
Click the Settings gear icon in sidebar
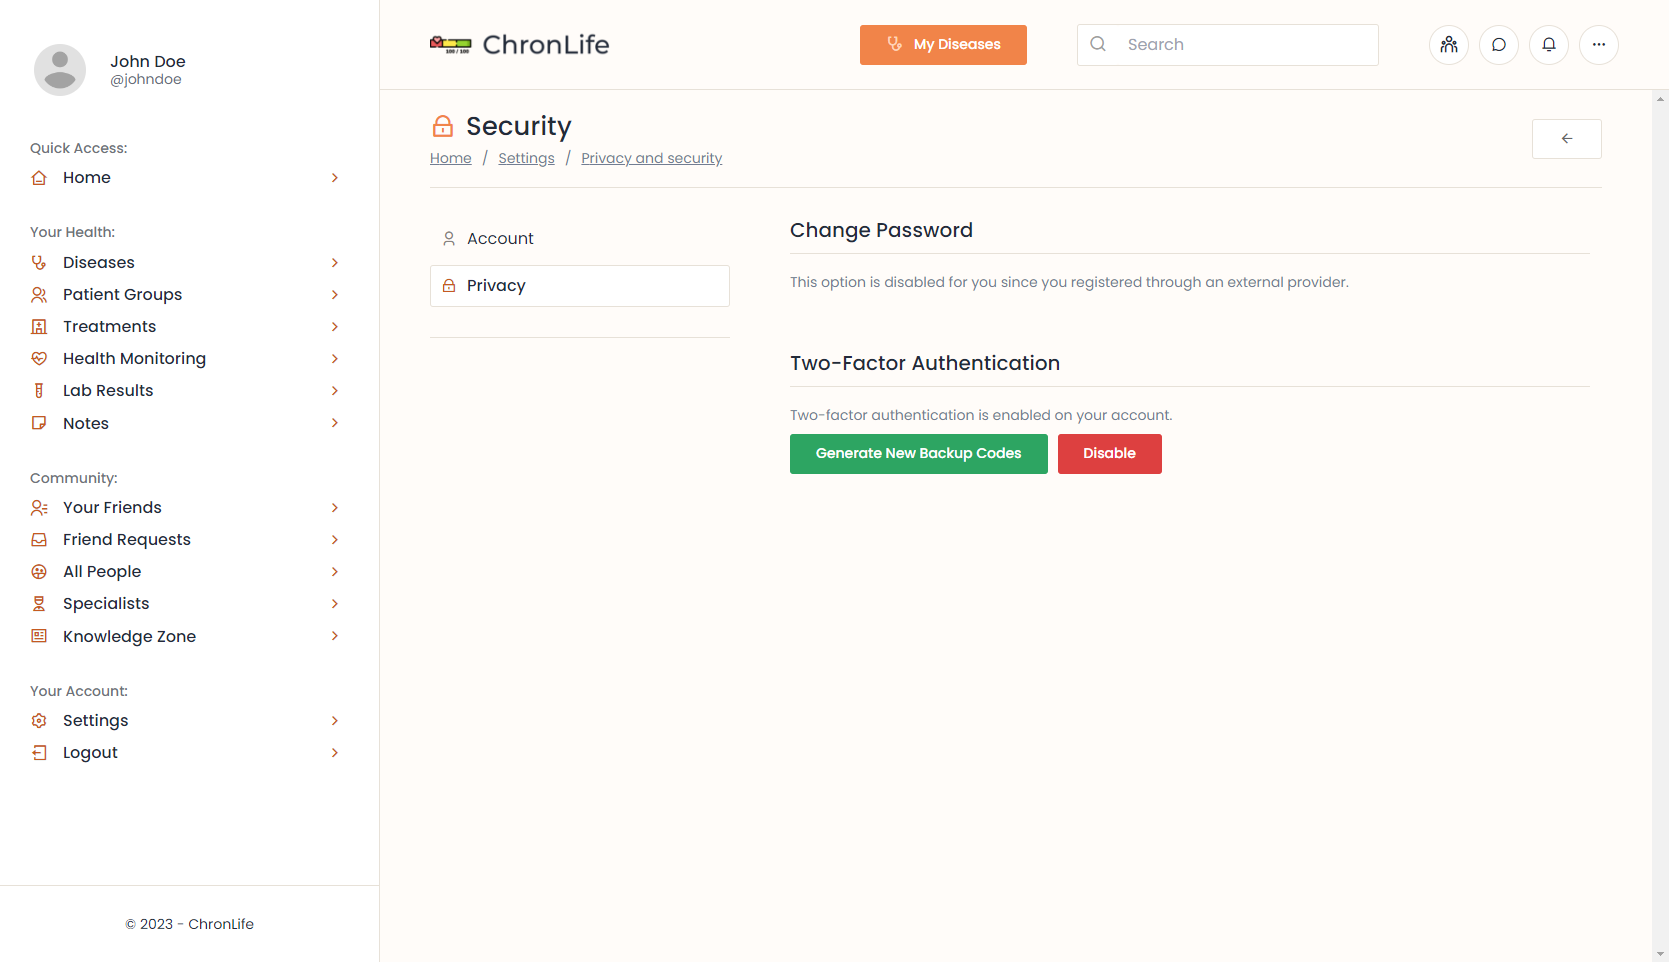[39, 721]
